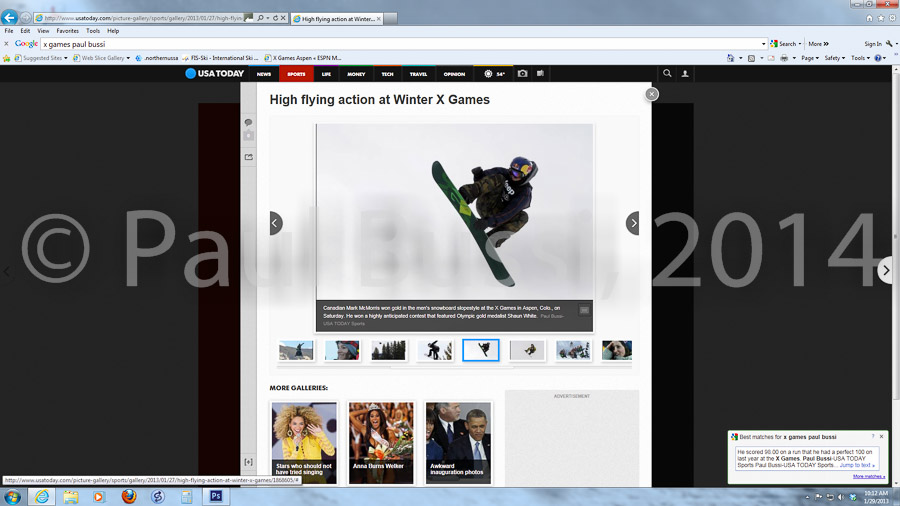The height and width of the screenshot is (506, 900).
Task: Click More on the Google toolbar
Action: [x=818, y=44]
